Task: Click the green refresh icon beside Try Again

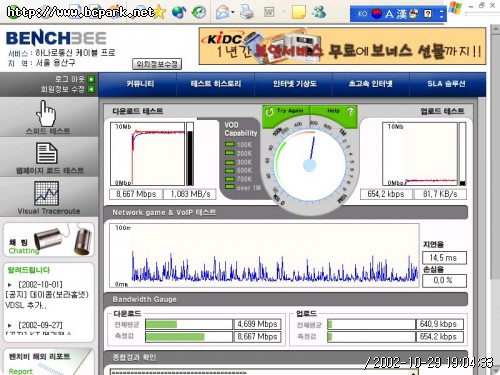Action: pos(269,112)
